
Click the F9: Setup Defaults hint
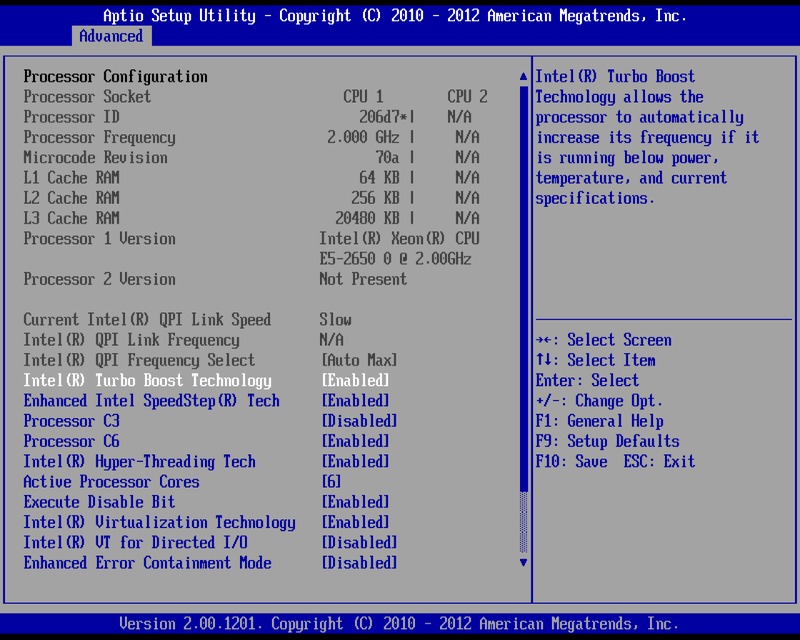607,441
